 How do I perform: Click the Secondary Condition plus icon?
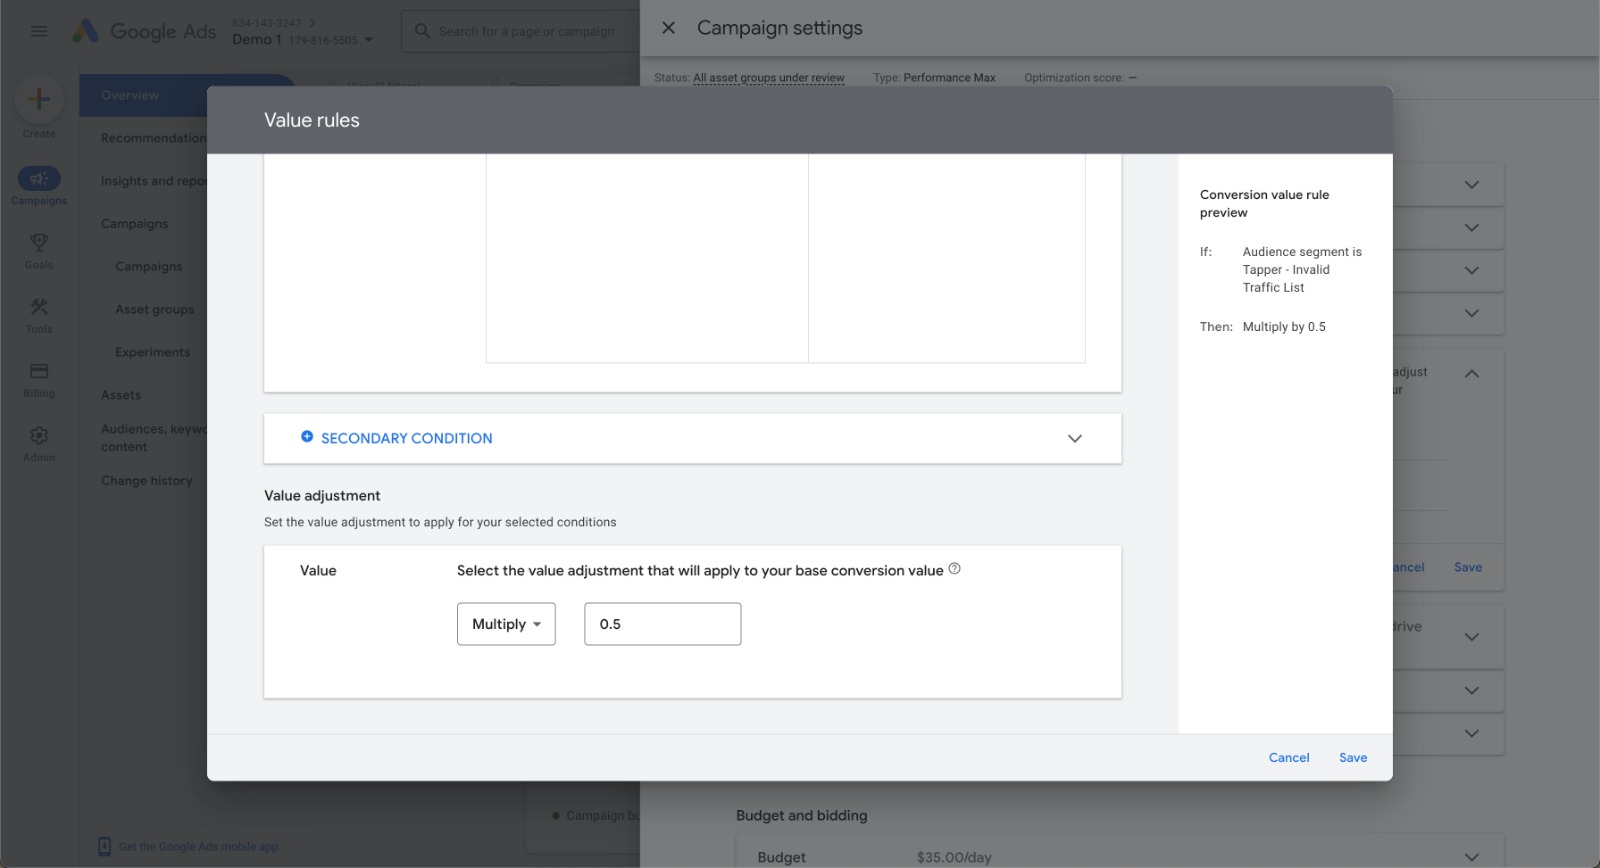pyautogui.click(x=307, y=437)
